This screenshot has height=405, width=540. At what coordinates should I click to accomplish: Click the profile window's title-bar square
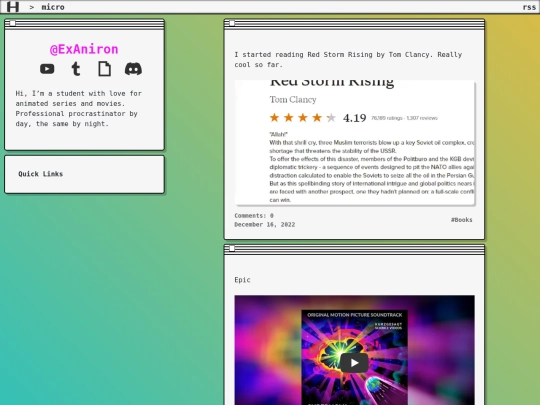point(13,23)
